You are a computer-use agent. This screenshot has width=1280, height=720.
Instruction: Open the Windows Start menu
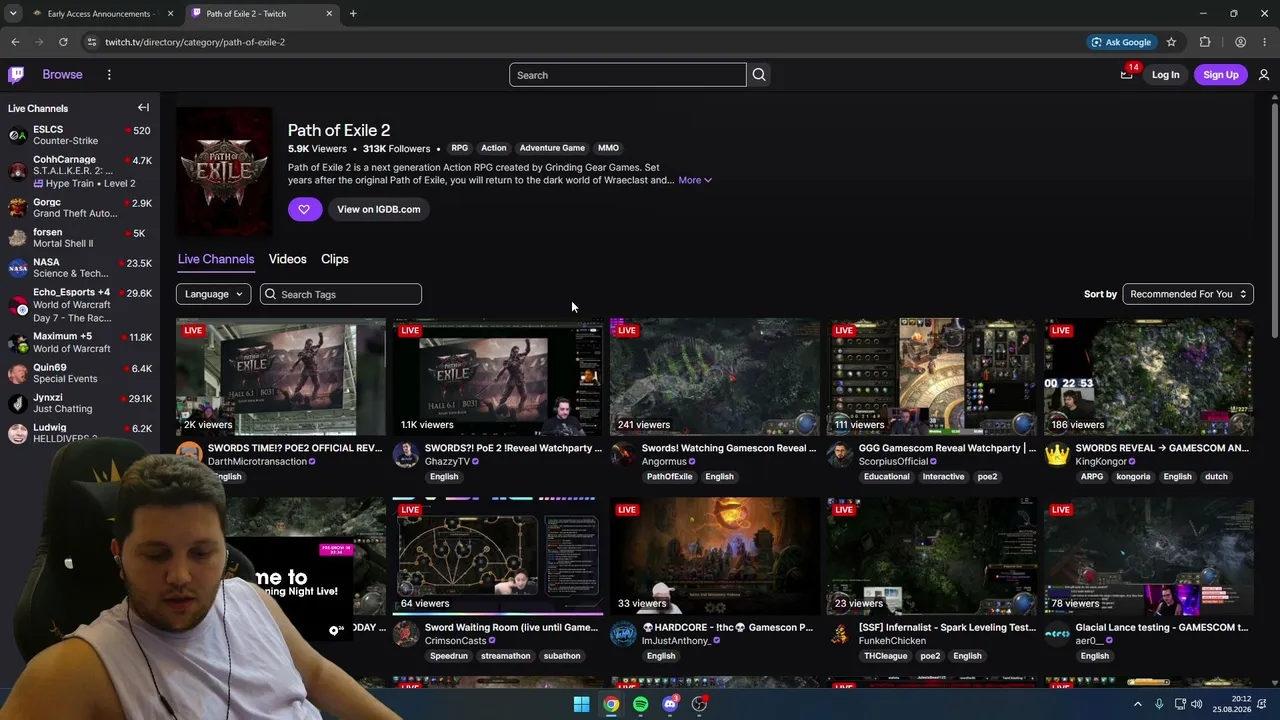581,704
